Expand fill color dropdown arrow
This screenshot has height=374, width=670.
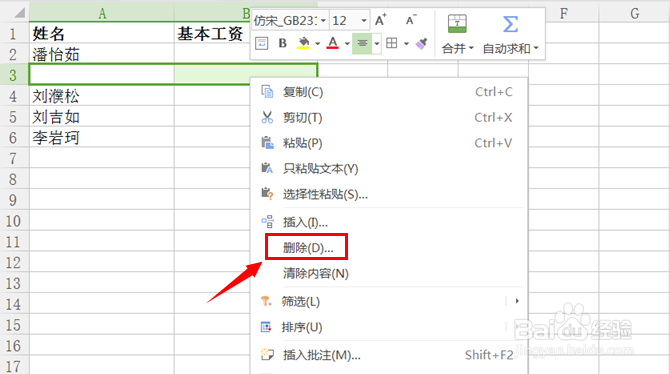pos(317,44)
